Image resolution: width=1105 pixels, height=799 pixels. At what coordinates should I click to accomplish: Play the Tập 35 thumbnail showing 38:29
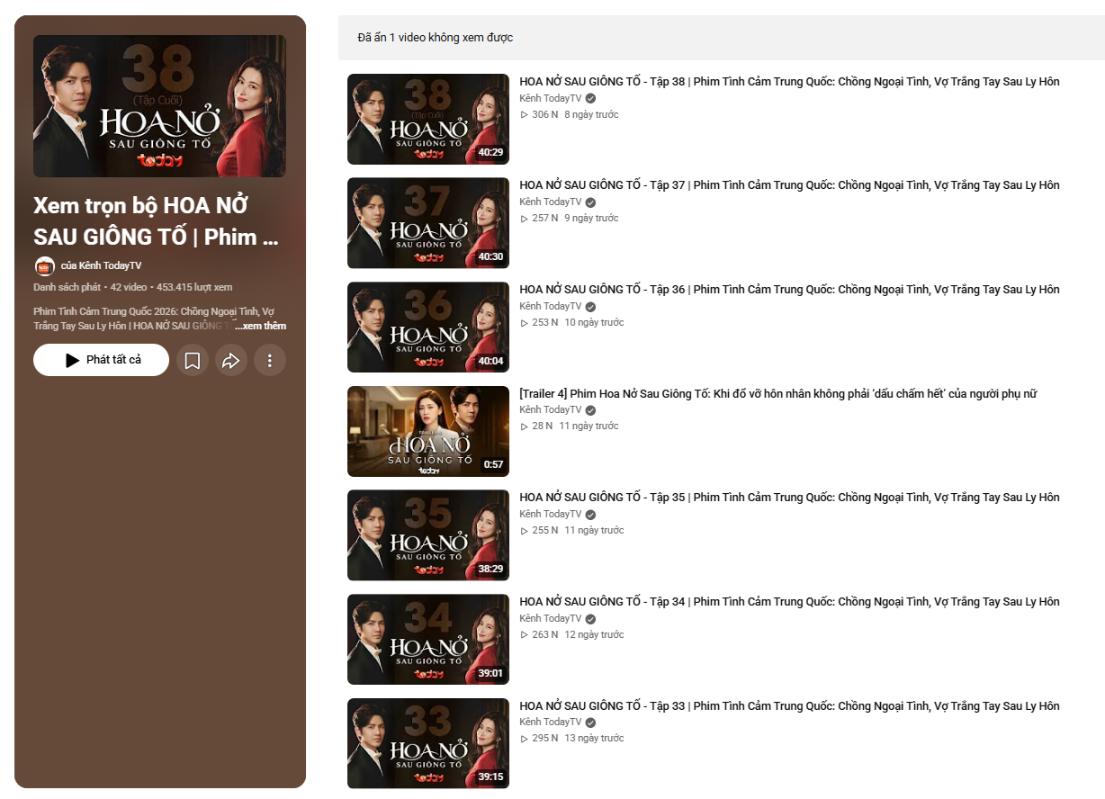coord(428,535)
